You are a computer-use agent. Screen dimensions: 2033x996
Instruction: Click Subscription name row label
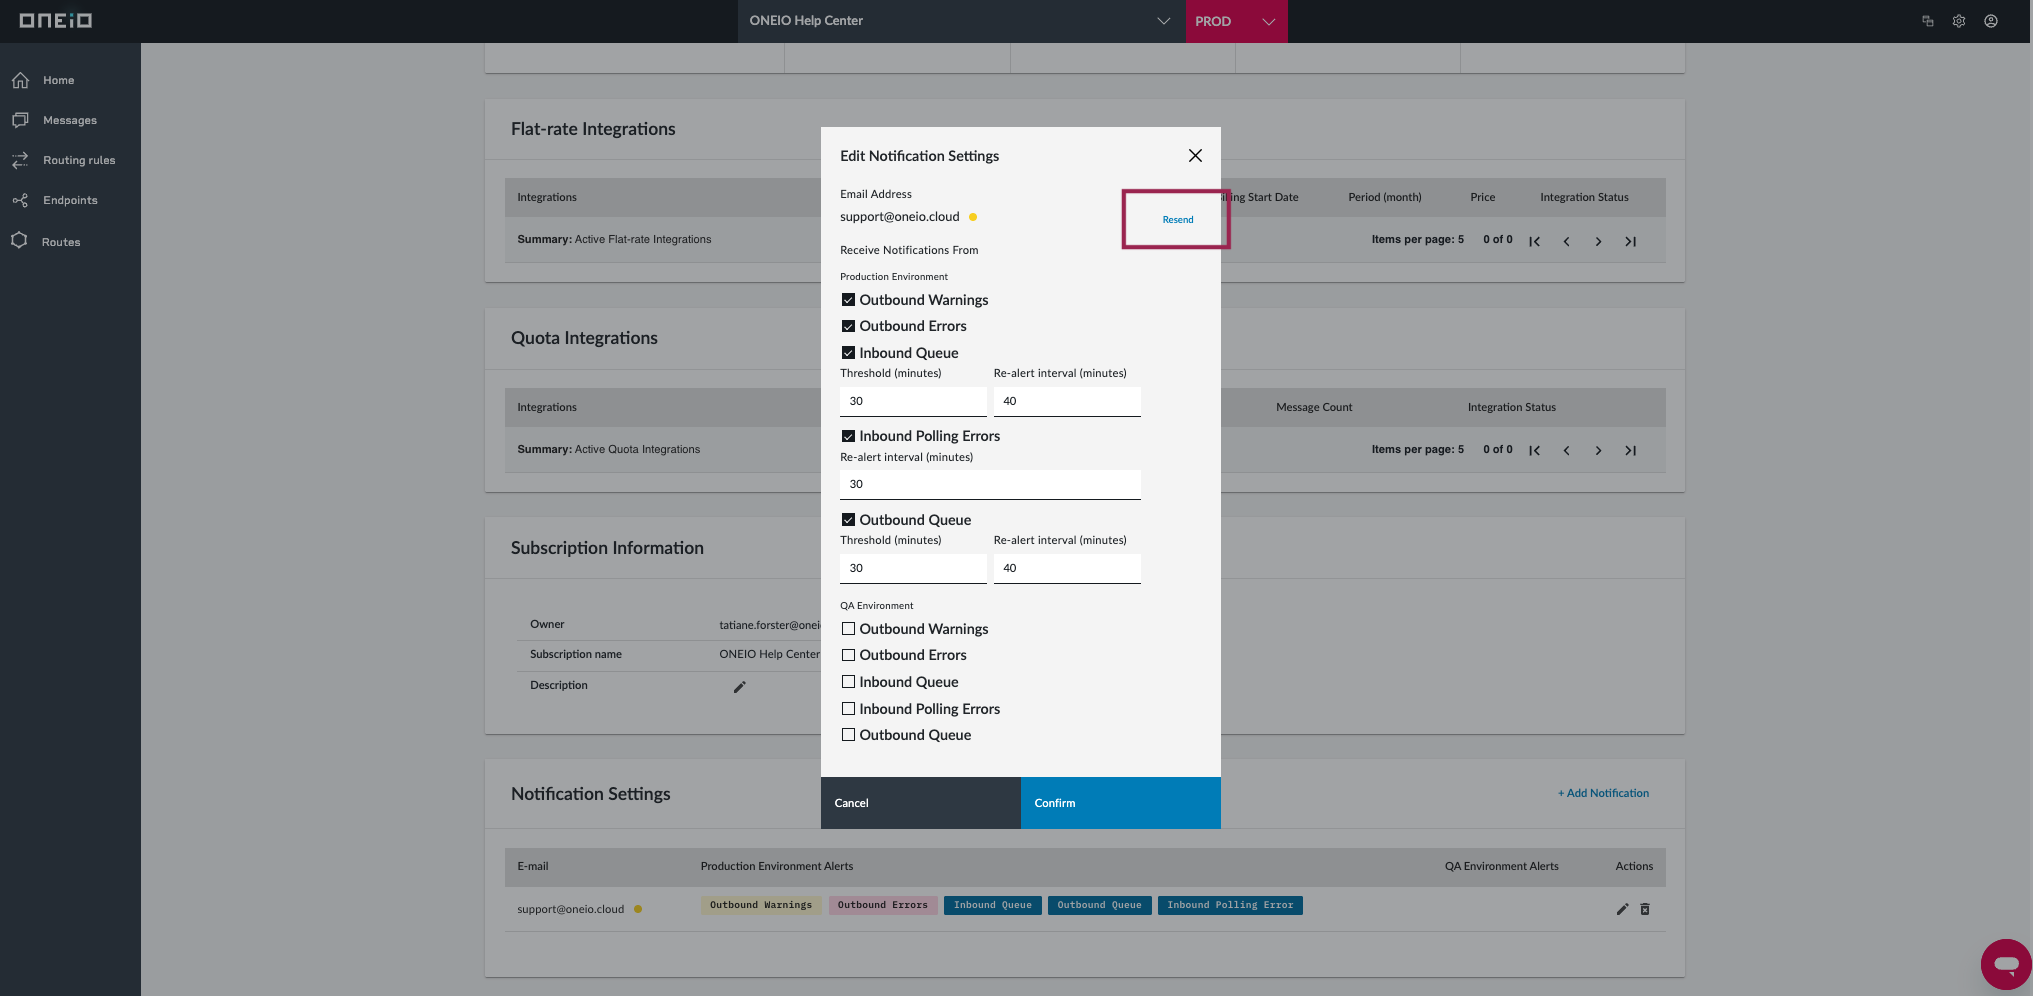pyautogui.click(x=576, y=654)
